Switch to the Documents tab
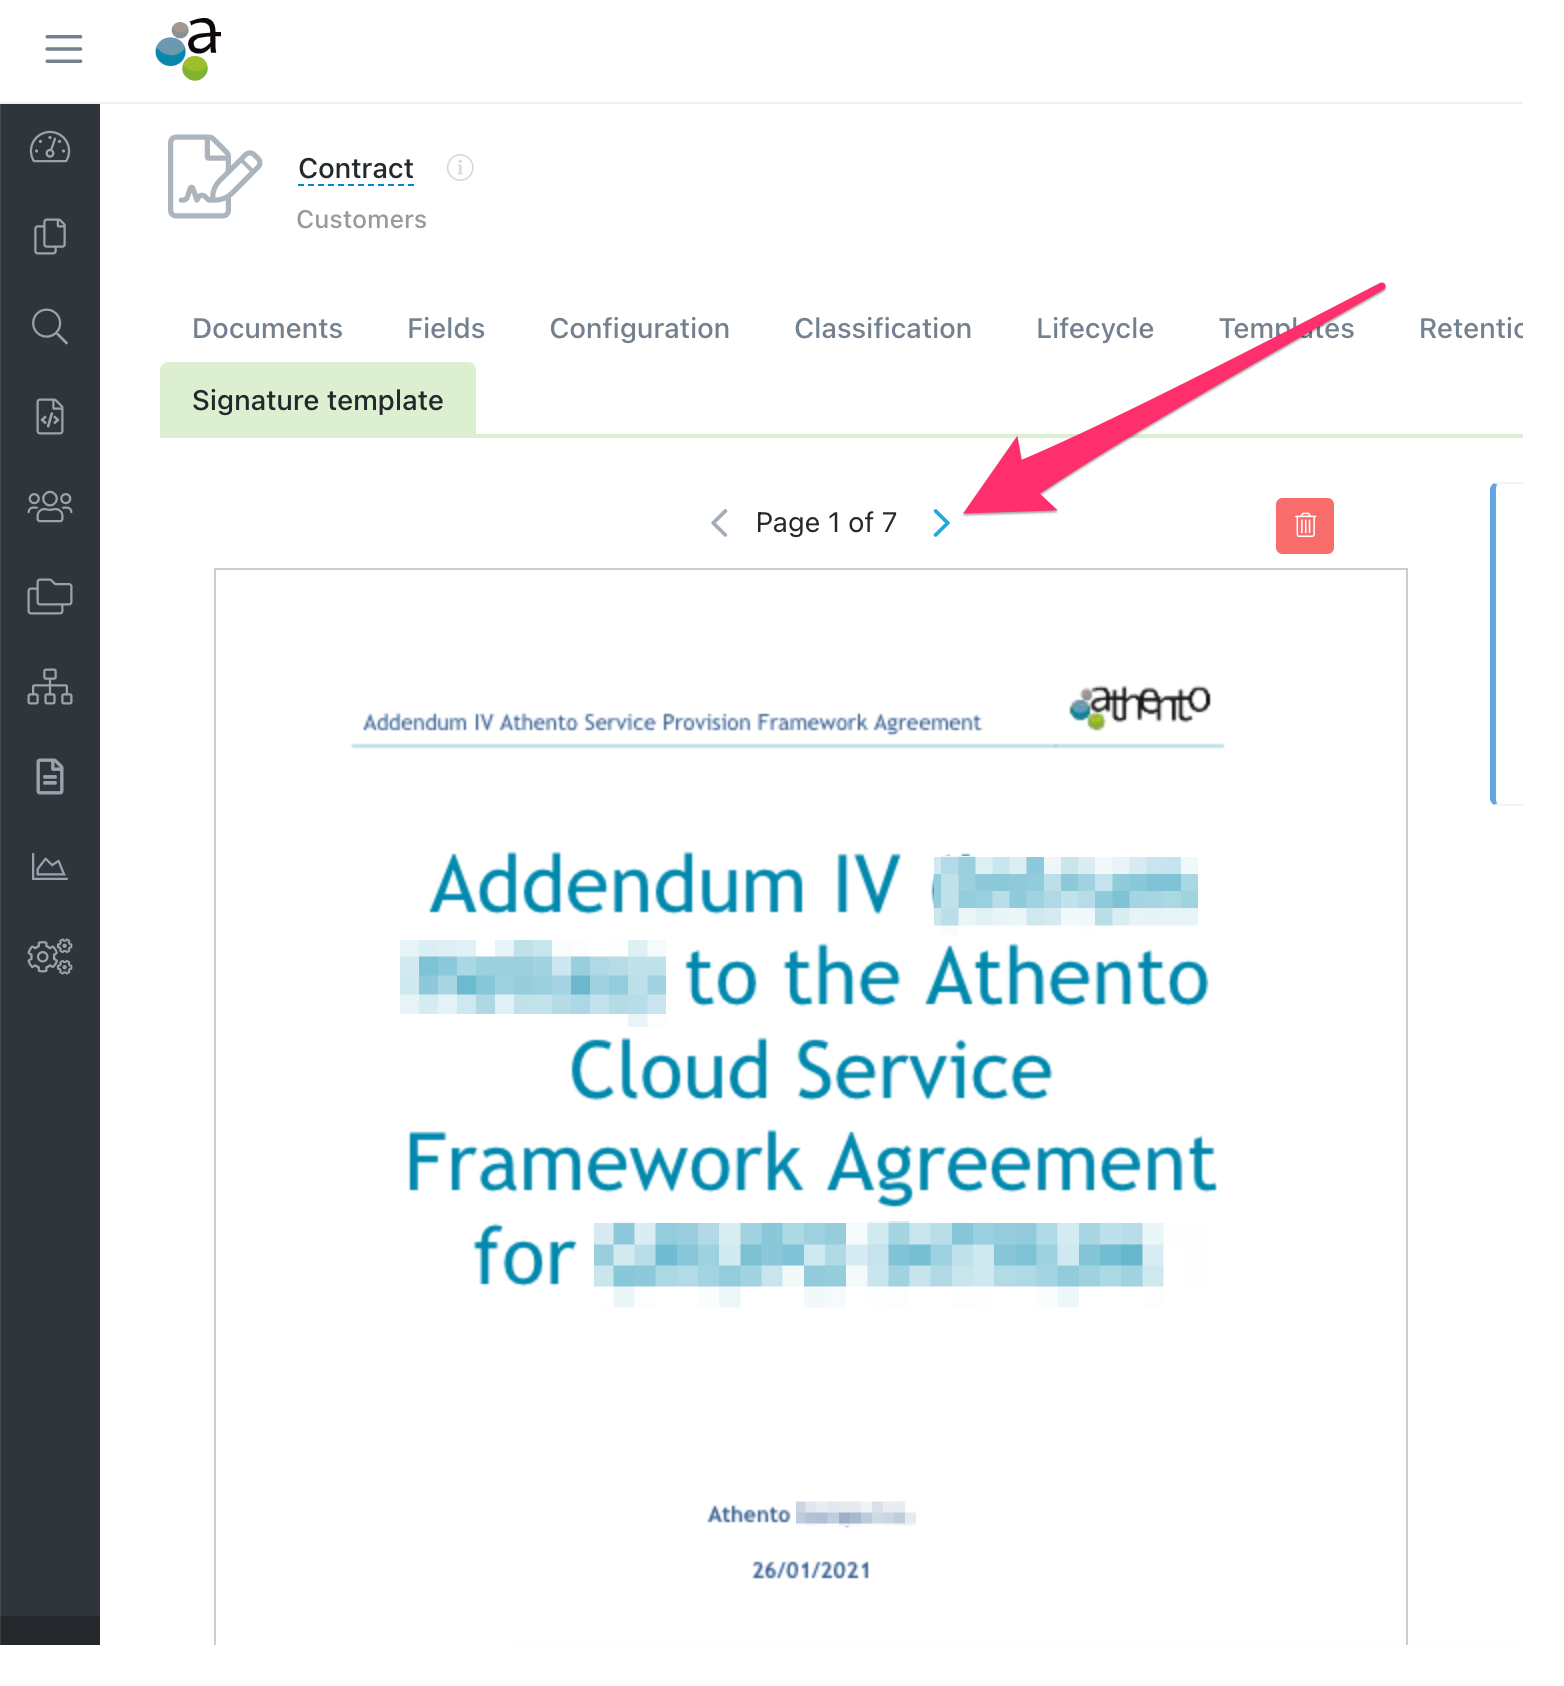Image resolution: width=1564 pixels, height=1686 pixels. point(267,328)
